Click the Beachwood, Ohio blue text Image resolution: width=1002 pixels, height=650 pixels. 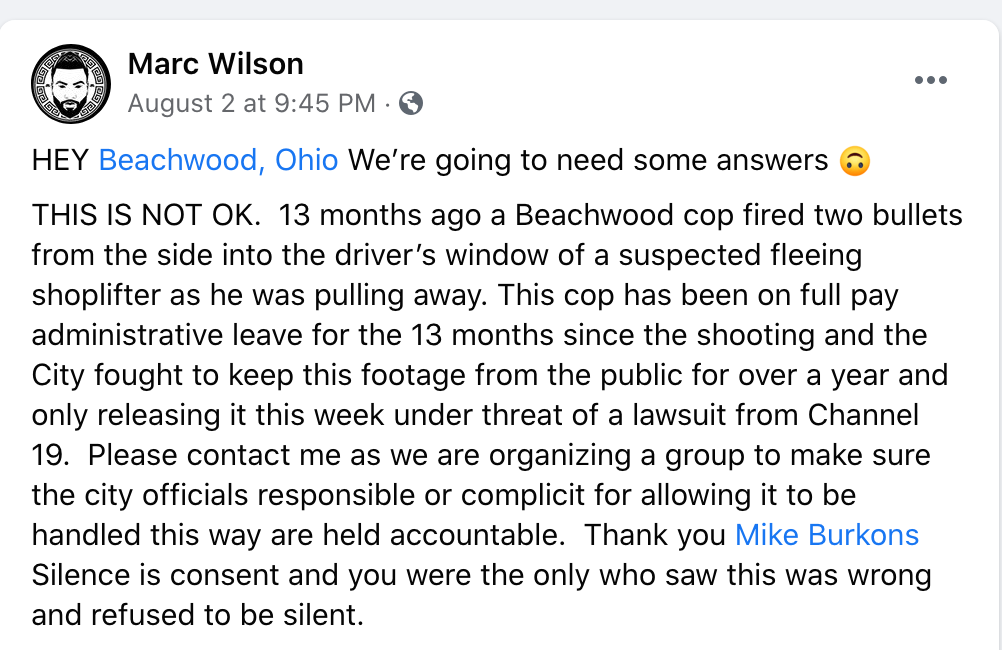point(217,159)
